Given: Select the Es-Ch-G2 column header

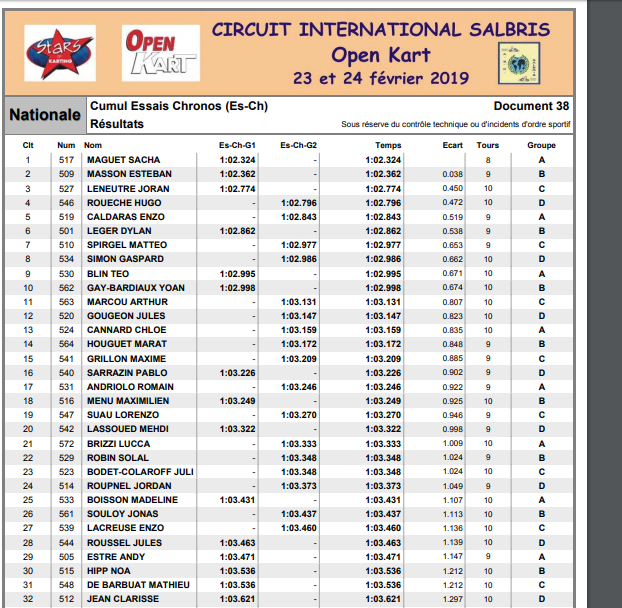Looking at the screenshot, I should tap(299, 145).
